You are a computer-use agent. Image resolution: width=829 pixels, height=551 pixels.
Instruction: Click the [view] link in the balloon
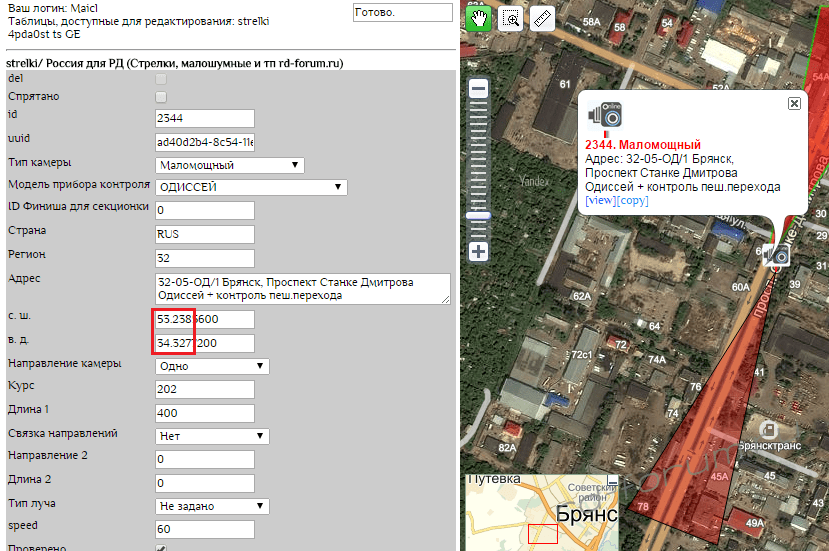[600, 201]
